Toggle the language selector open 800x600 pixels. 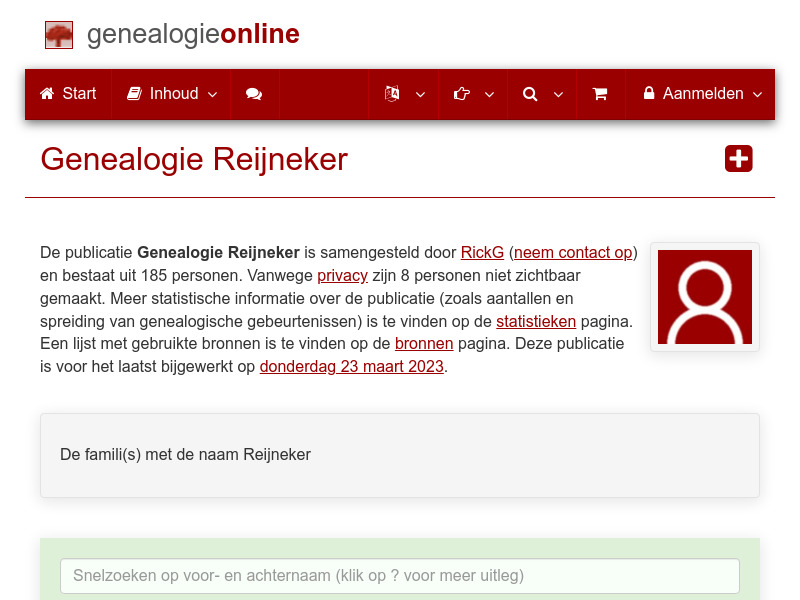pos(420,95)
